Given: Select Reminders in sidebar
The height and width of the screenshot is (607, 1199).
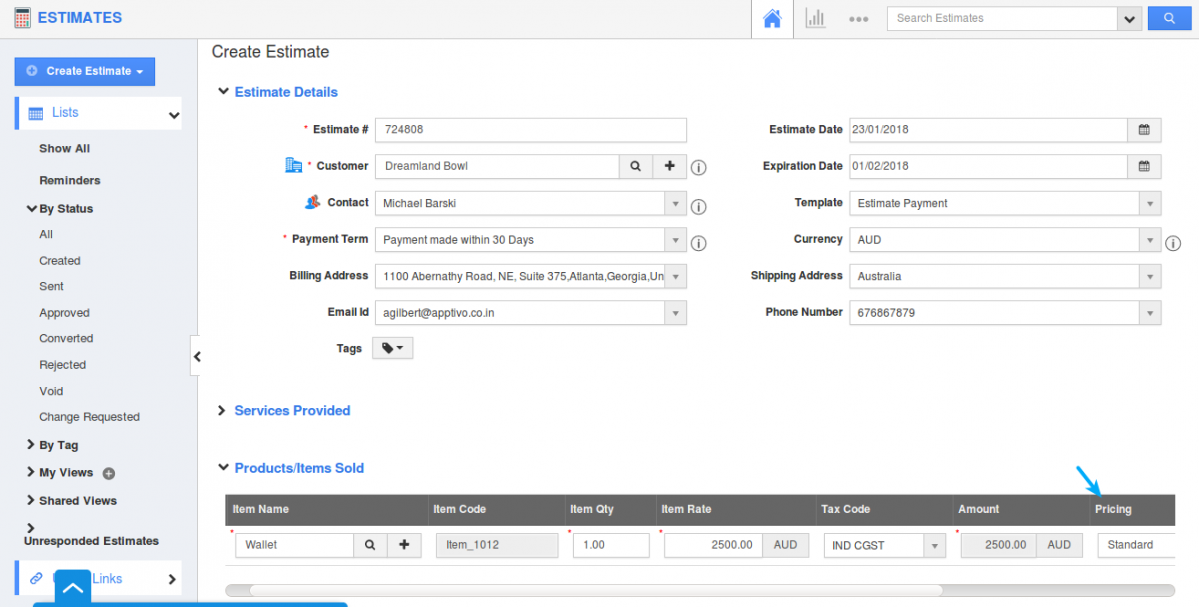Looking at the screenshot, I should pyautogui.click(x=70, y=180).
